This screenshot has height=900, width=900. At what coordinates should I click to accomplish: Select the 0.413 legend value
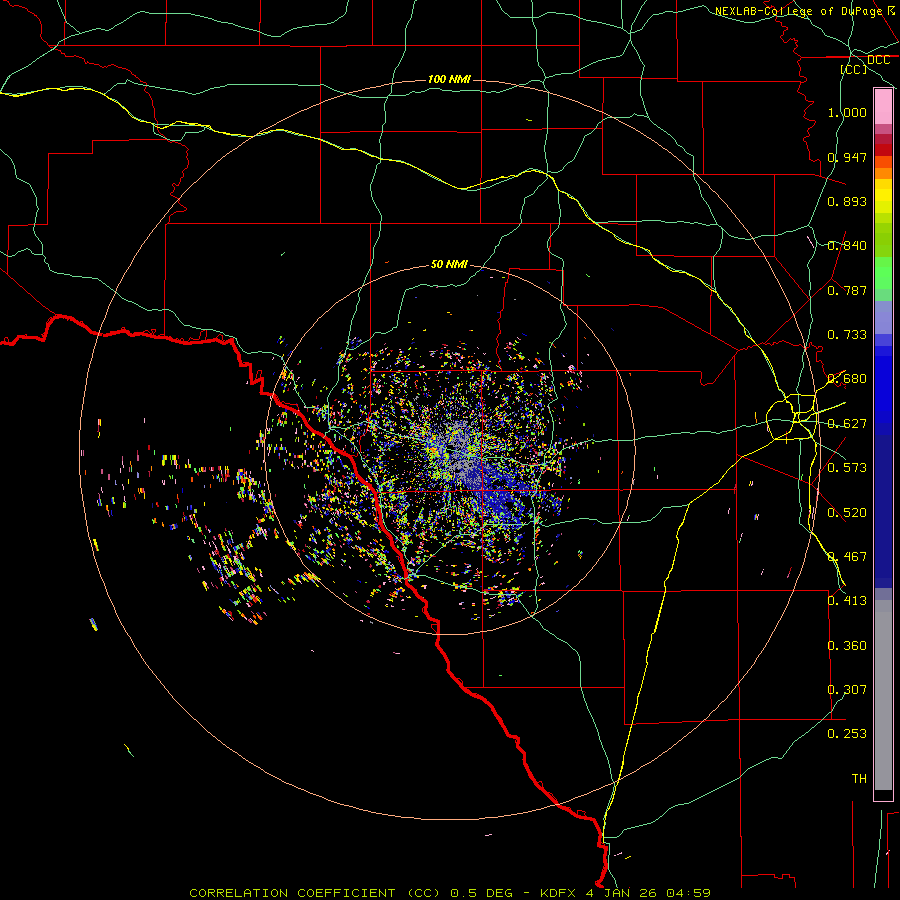pos(847,601)
